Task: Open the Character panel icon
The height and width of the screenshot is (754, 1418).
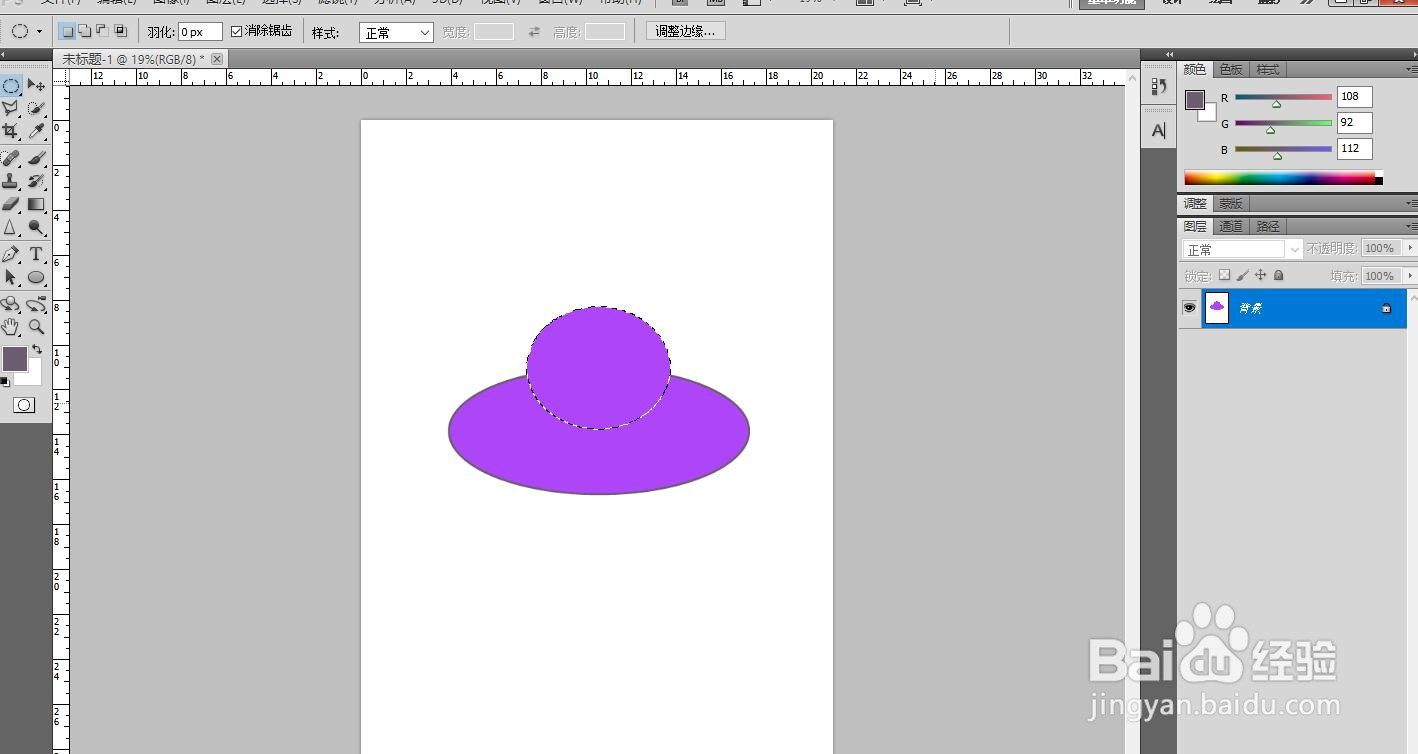Action: 1158,130
